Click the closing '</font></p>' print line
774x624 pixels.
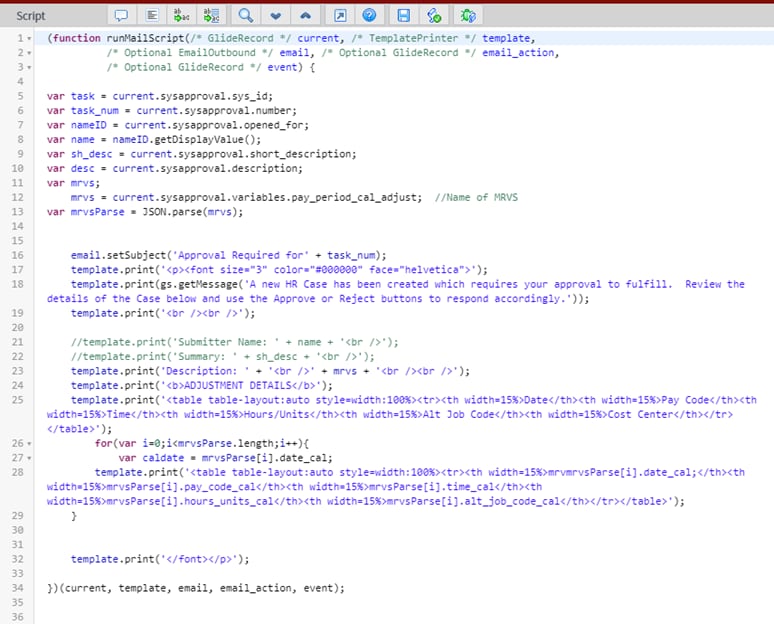(160, 559)
